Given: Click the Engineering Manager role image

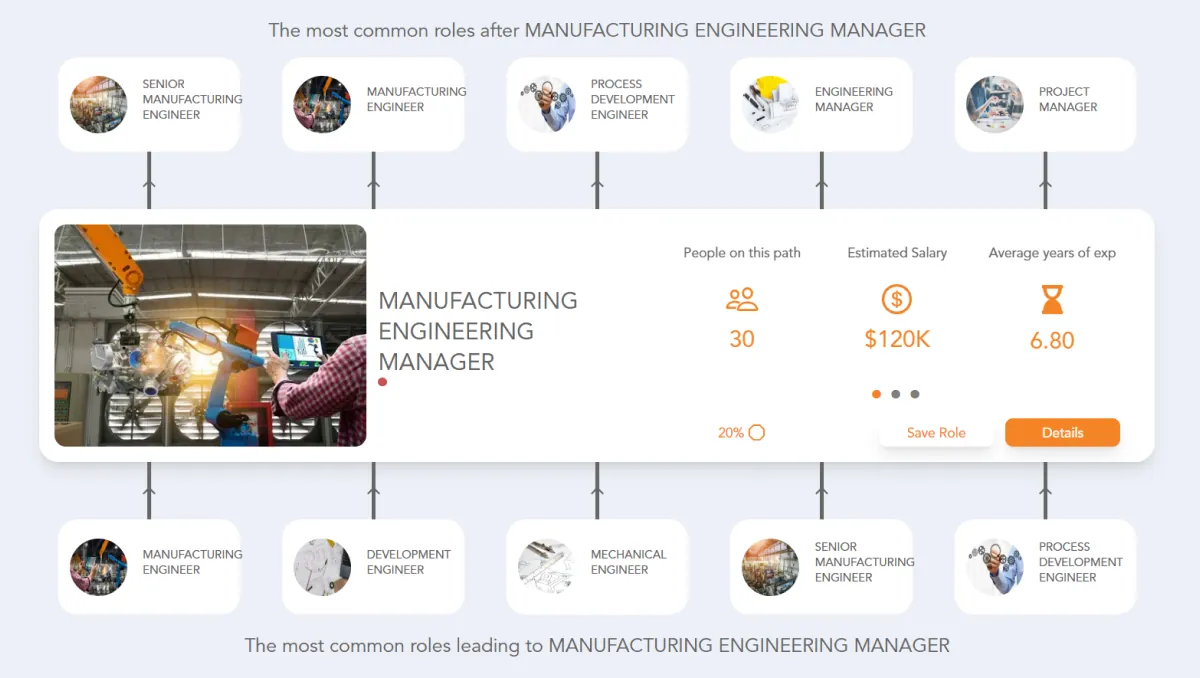Looking at the screenshot, I should pos(771,104).
